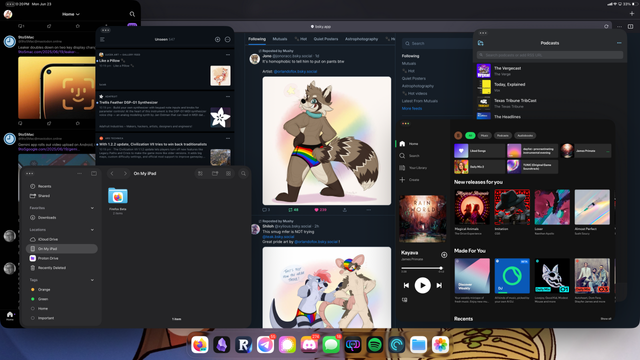The width and height of the screenshot is (640, 360).
Task: Switch to icon grid view in Files
Action: 228,173
